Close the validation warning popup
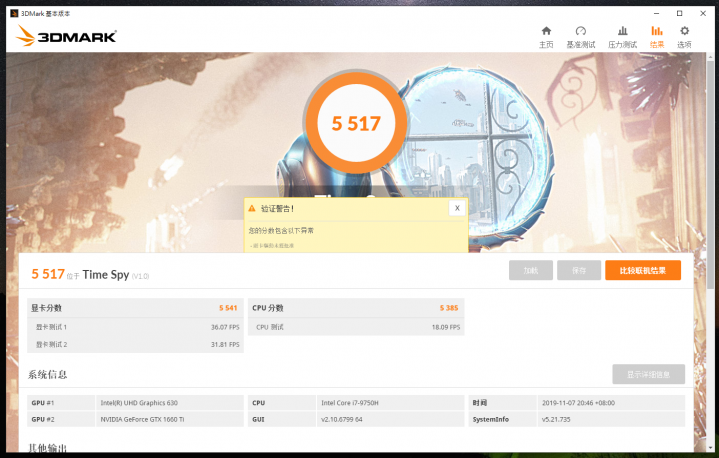The width and height of the screenshot is (719, 458). pos(457,208)
